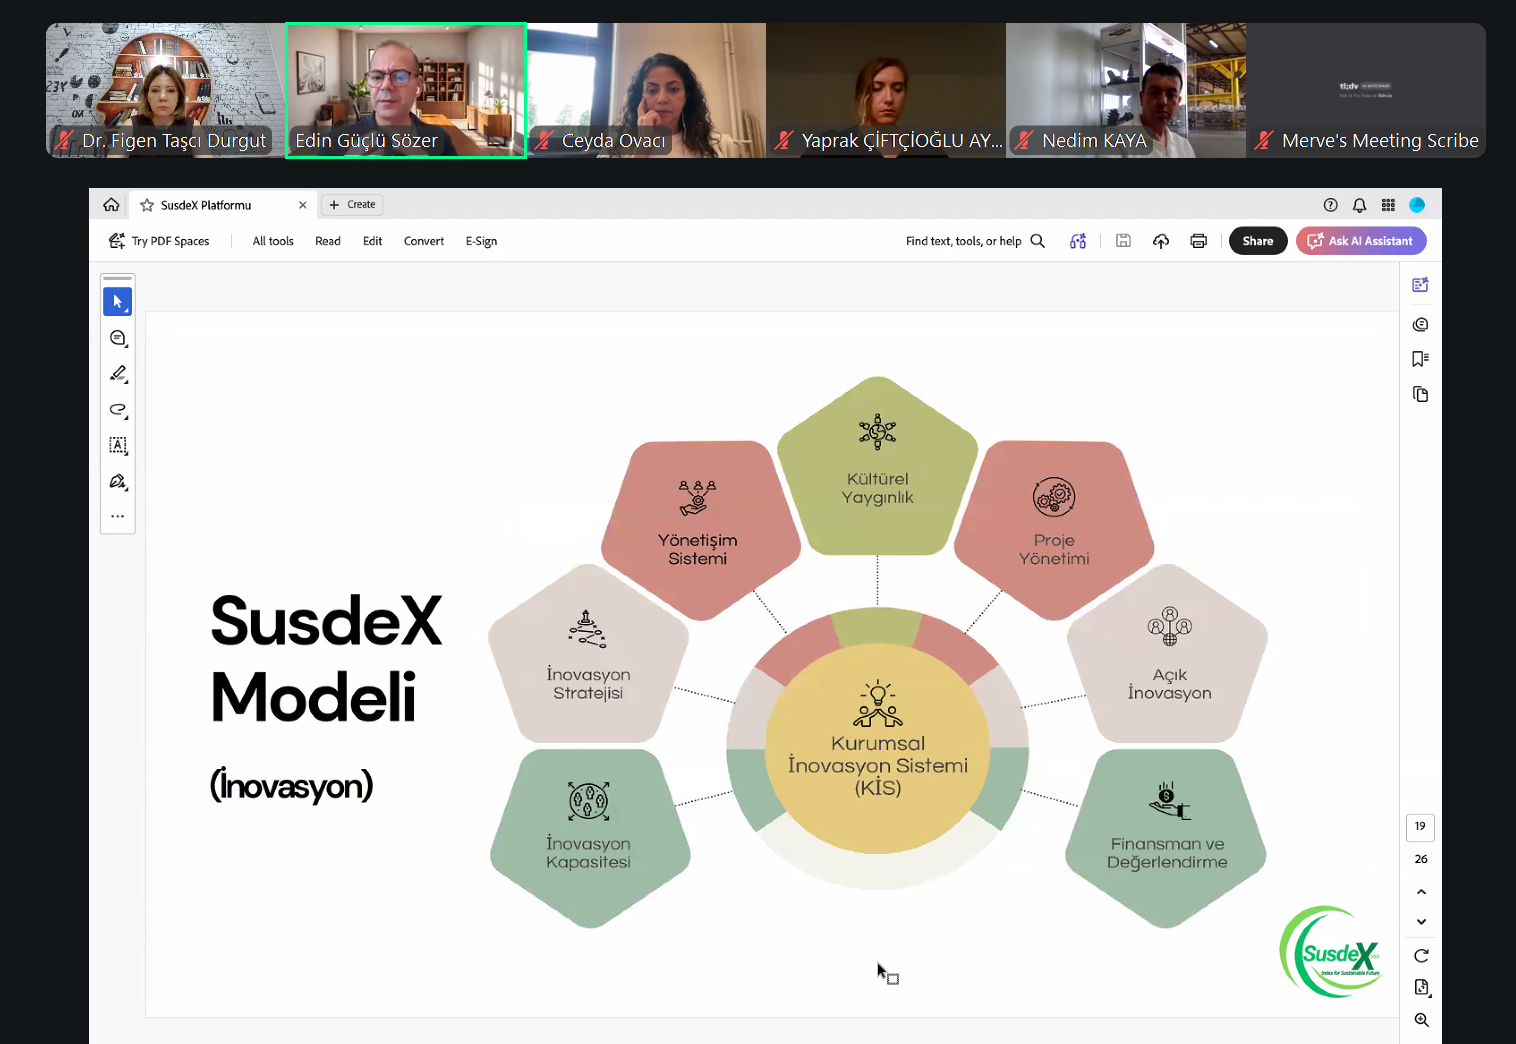Click the Save icon
Screen dimensions: 1516x1044
(x=1123, y=241)
